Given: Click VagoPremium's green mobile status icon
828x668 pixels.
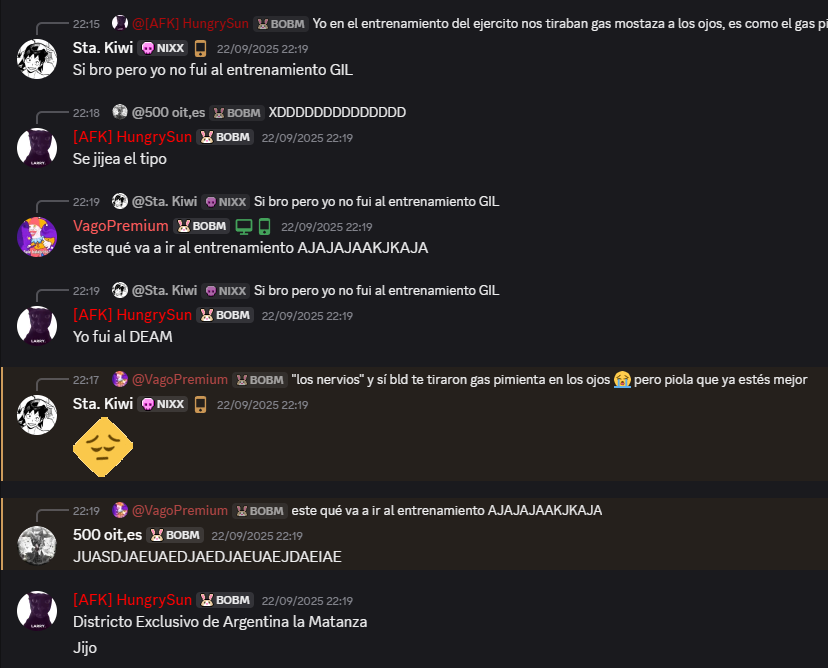Looking at the screenshot, I should click(265, 227).
